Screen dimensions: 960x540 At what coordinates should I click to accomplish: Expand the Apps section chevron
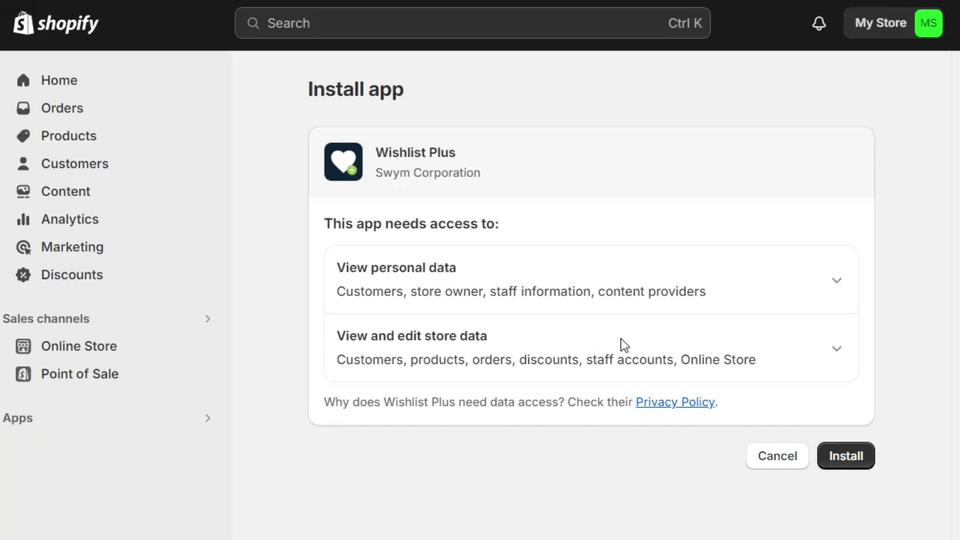(x=208, y=418)
